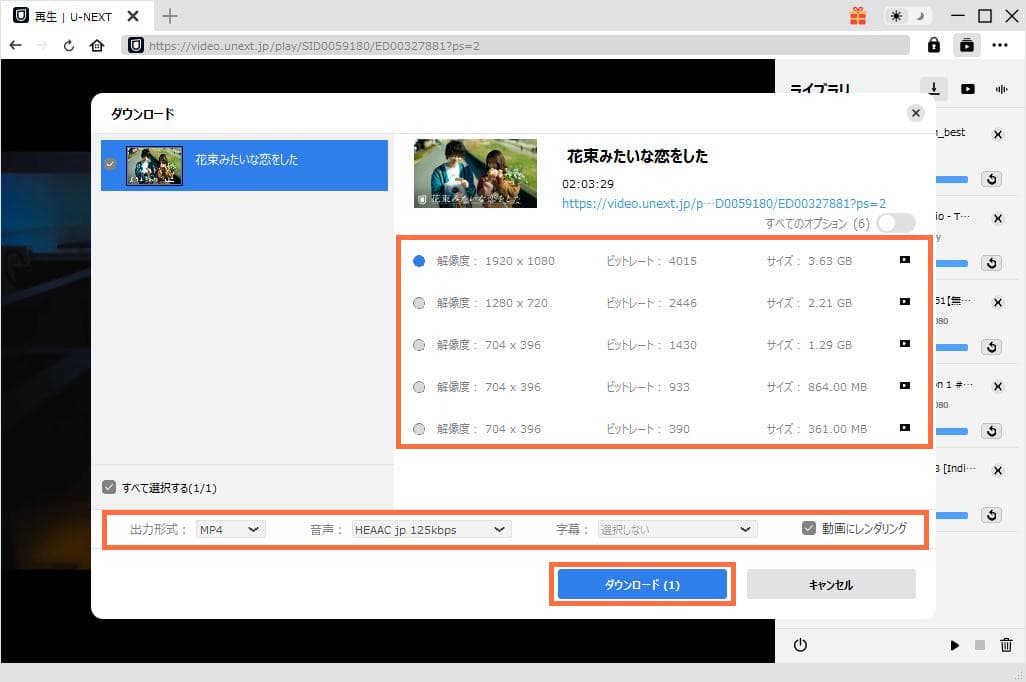Screen dimensions: 1026x682
Task: Click the large movie thumbnail in dialog
Action: [476, 173]
